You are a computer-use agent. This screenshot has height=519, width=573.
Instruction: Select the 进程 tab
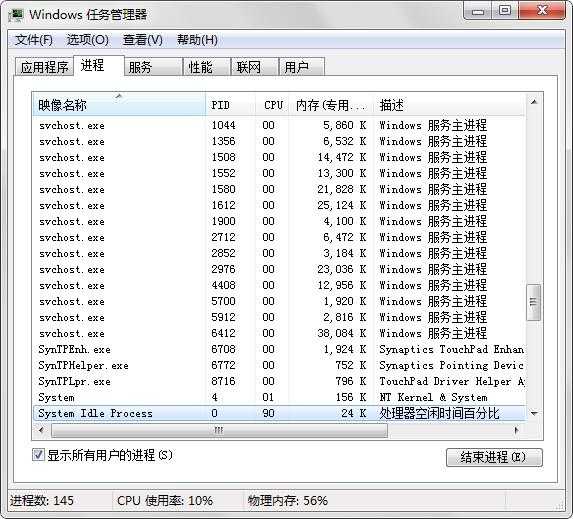[99, 65]
